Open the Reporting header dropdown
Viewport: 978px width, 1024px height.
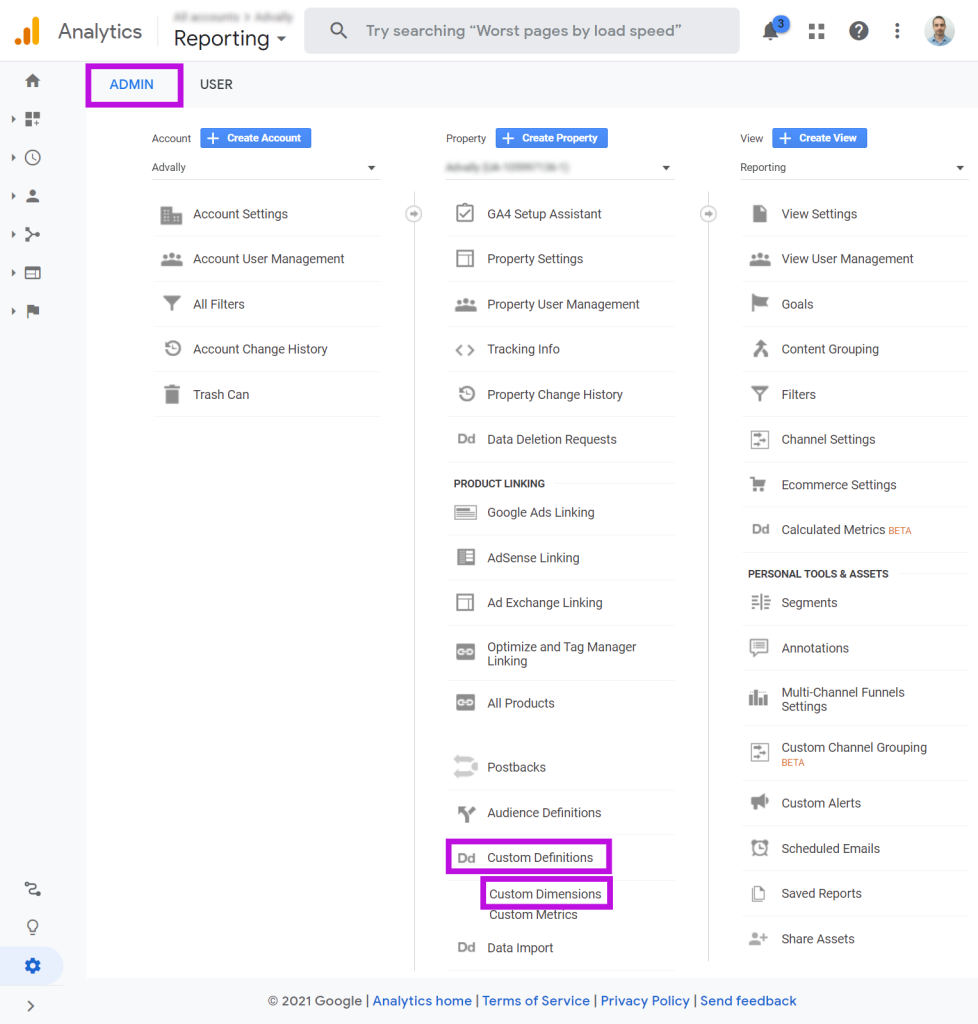coord(230,39)
